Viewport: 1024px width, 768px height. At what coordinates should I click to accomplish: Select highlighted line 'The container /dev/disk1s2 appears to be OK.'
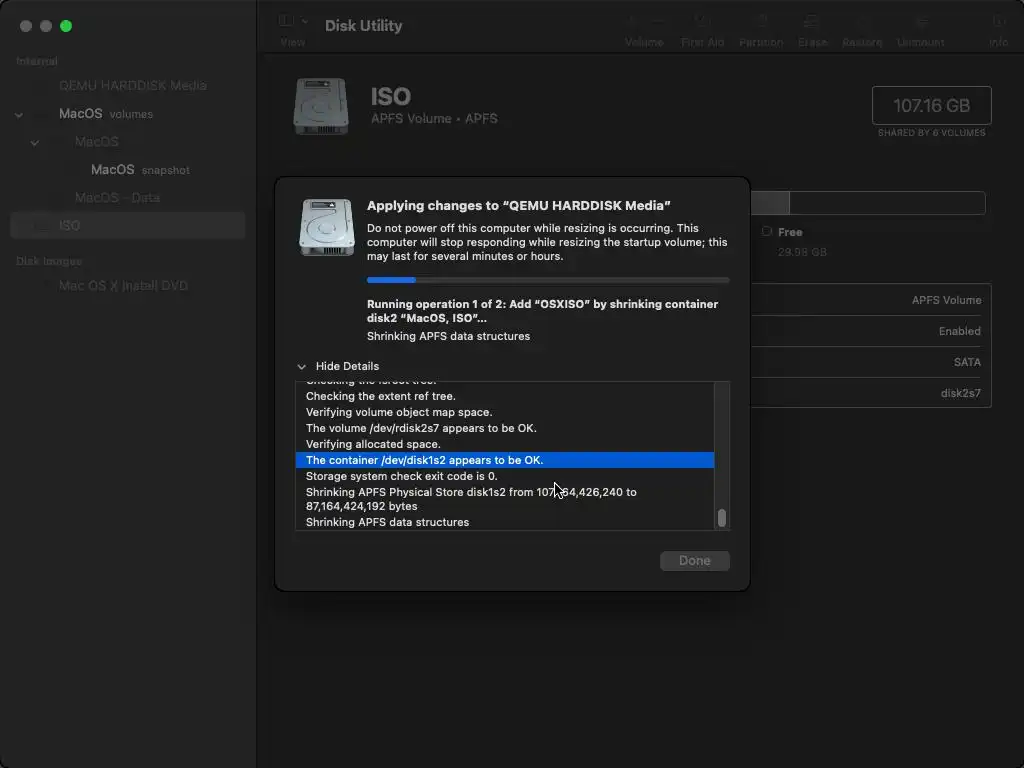505,460
